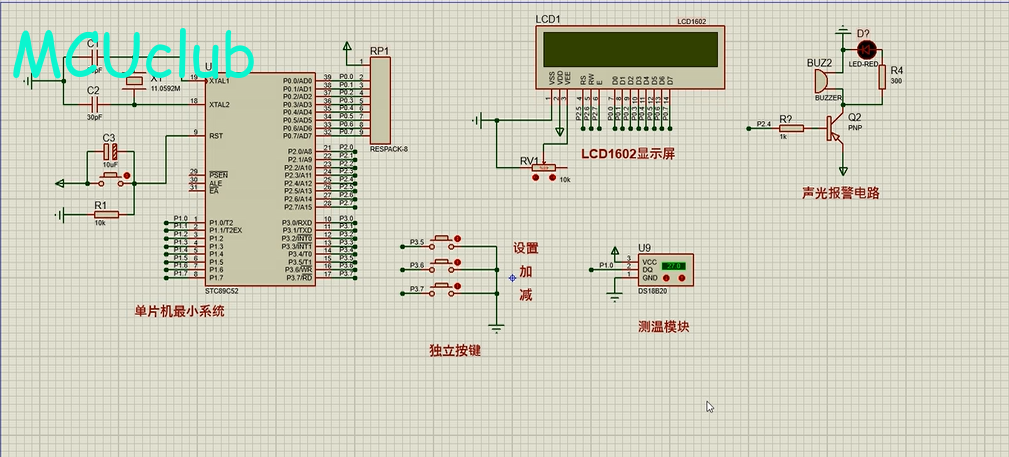Adjust the RV1 potentiometer left red knob
Image resolution: width=1009 pixels, height=457 pixels.
[537, 178]
